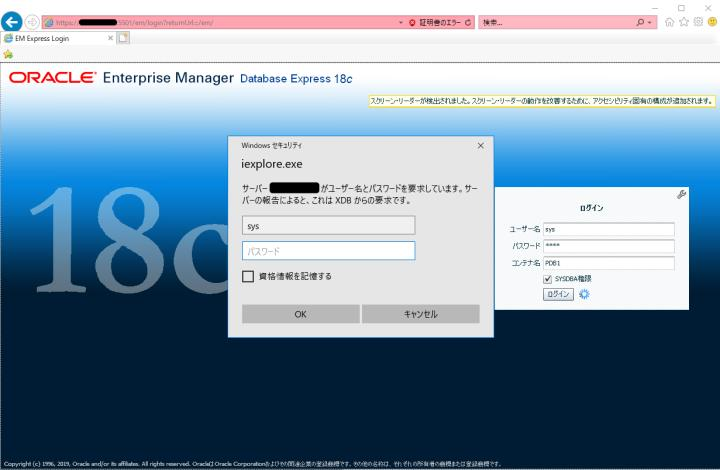Screen dimensions: 720x470
Task: Click the smiley feedback icon
Action: pyautogui.click(x=712, y=22)
